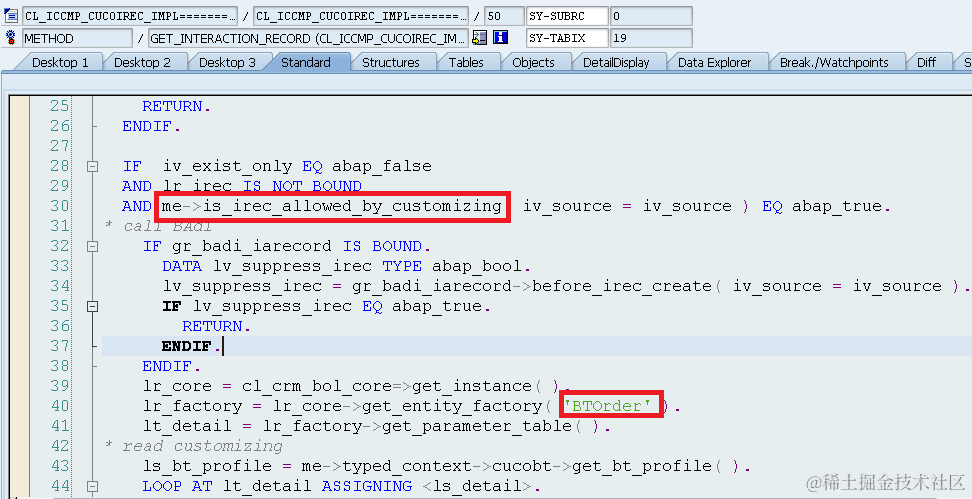972x499 pixels.
Task: Click the 'call BAdI' comment on line 31
Action: 167,226
